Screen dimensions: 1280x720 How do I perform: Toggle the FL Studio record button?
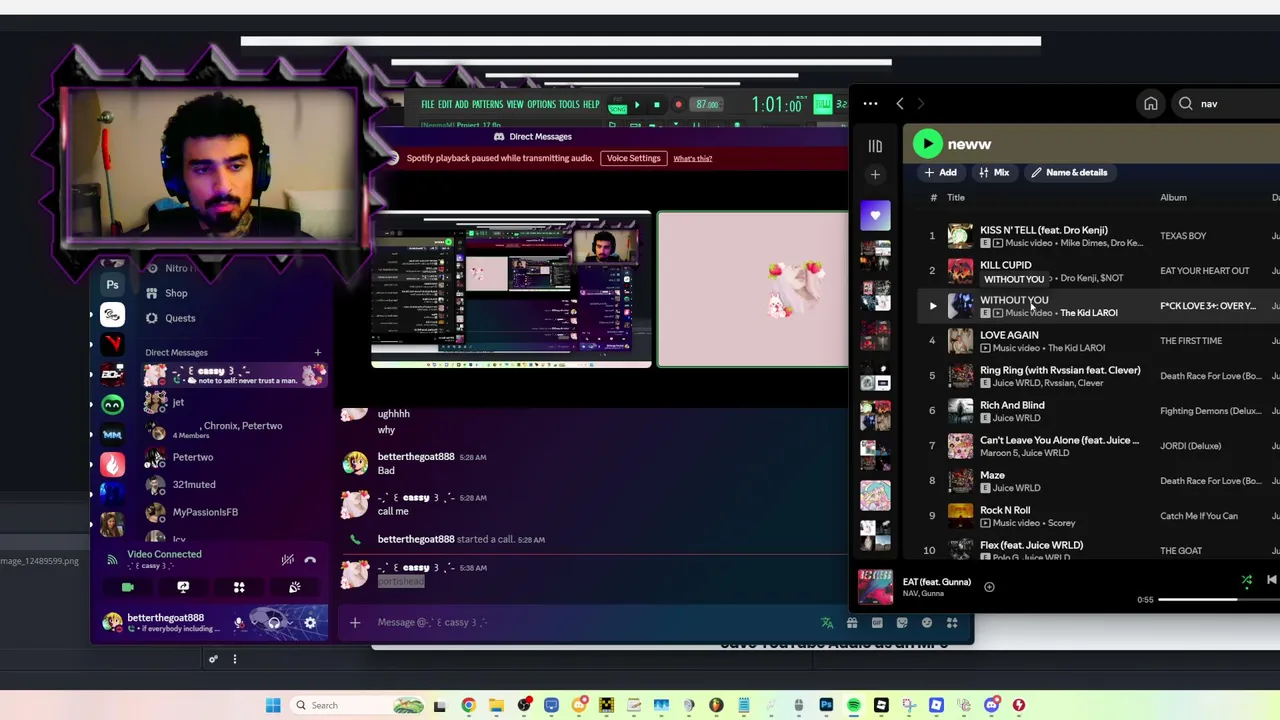[678, 105]
